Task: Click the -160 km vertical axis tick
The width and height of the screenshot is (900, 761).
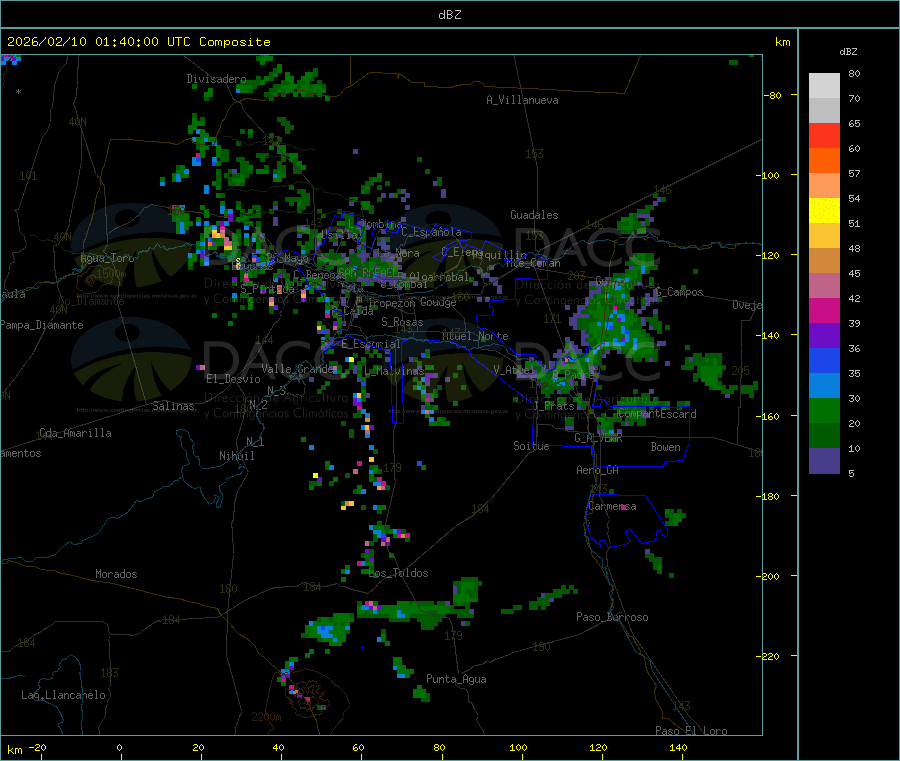Action: 770,416
